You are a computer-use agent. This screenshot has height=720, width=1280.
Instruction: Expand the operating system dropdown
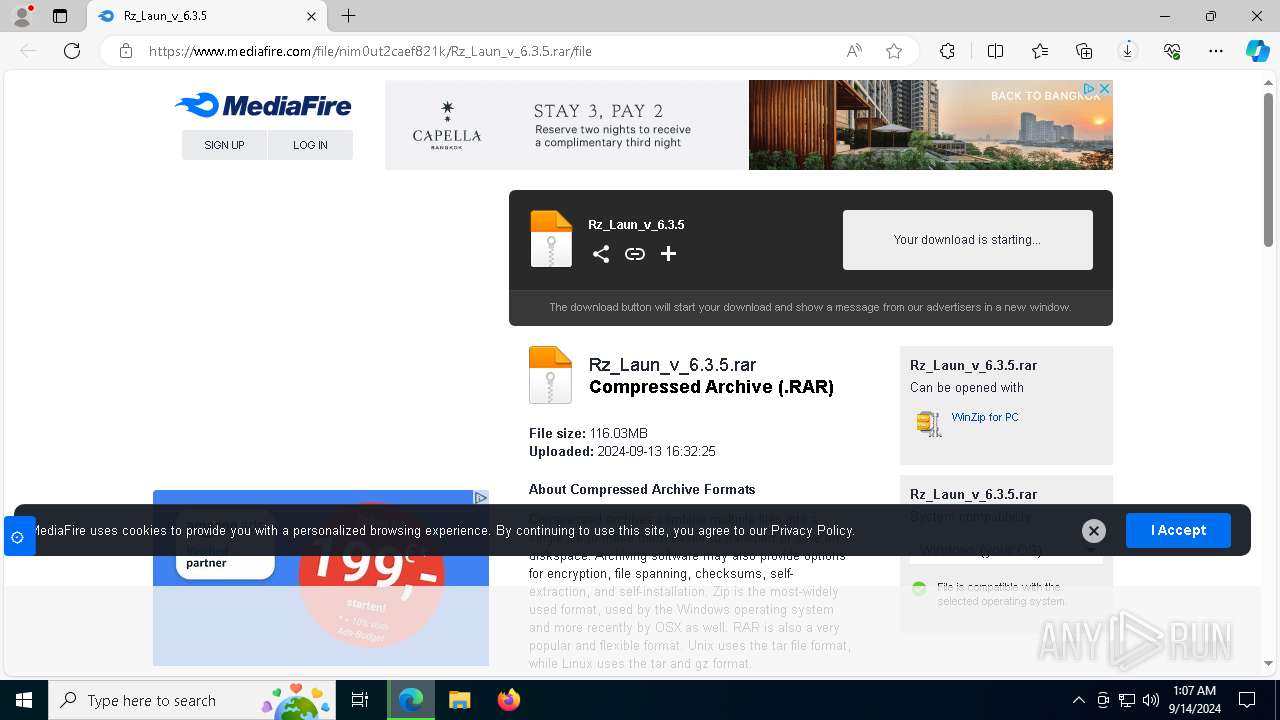[1006, 550]
